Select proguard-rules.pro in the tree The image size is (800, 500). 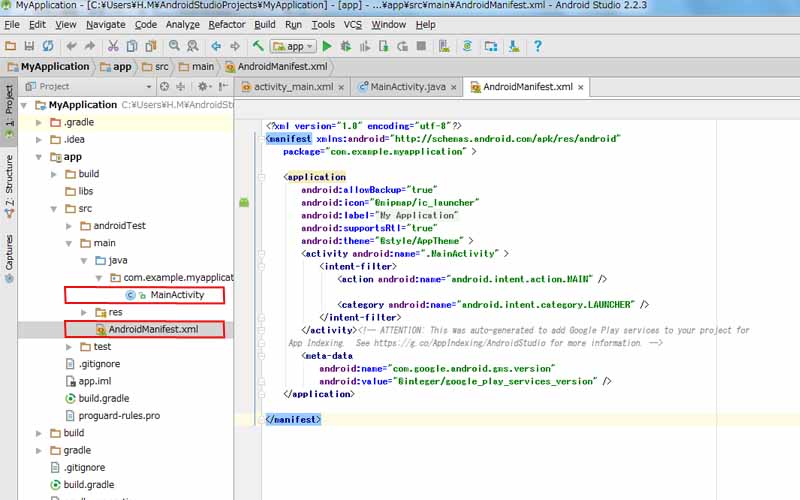(119, 416)
